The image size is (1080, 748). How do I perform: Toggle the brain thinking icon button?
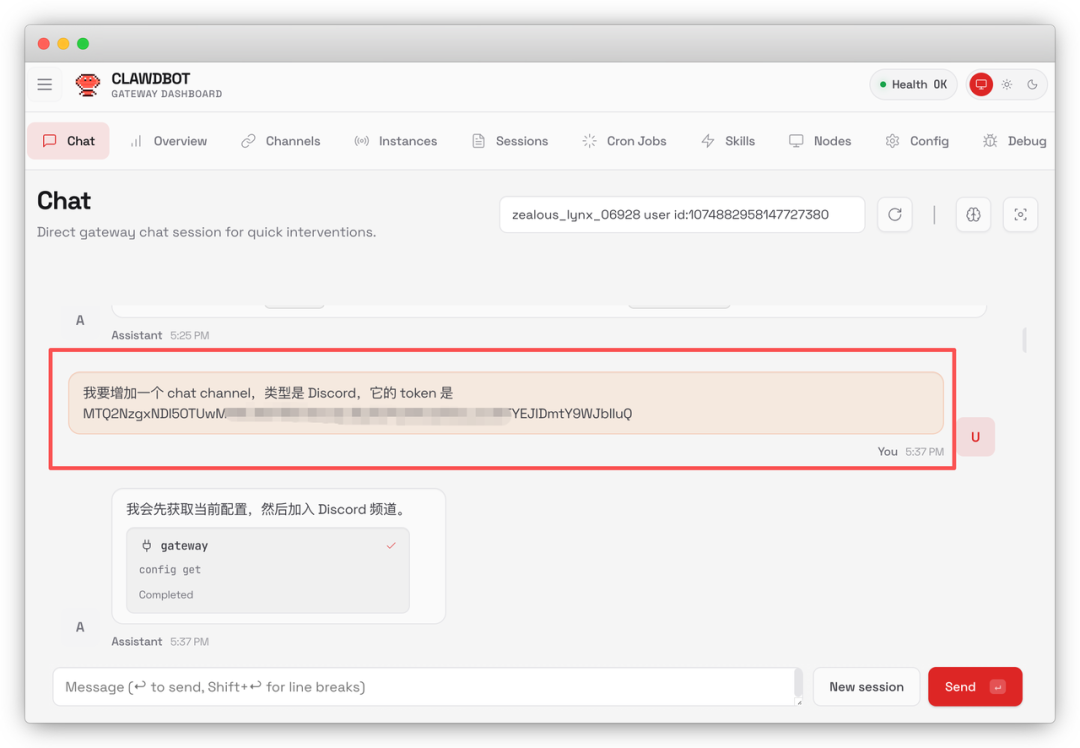point(973,214)
